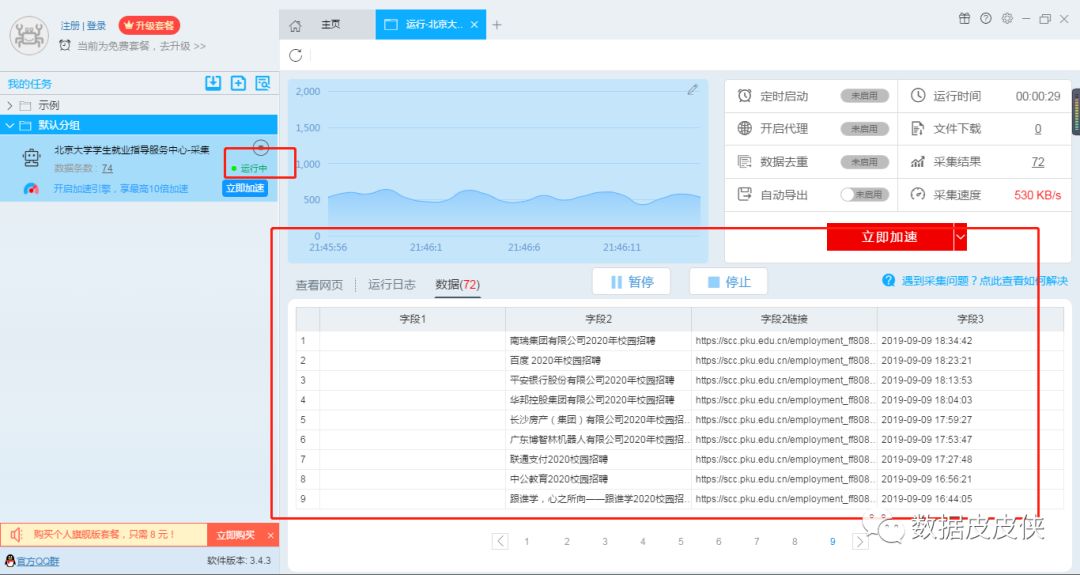Click 采集结果 count 72 link
The height and width of the screenshot is (575, 1080).
[x=1037, y=162]
